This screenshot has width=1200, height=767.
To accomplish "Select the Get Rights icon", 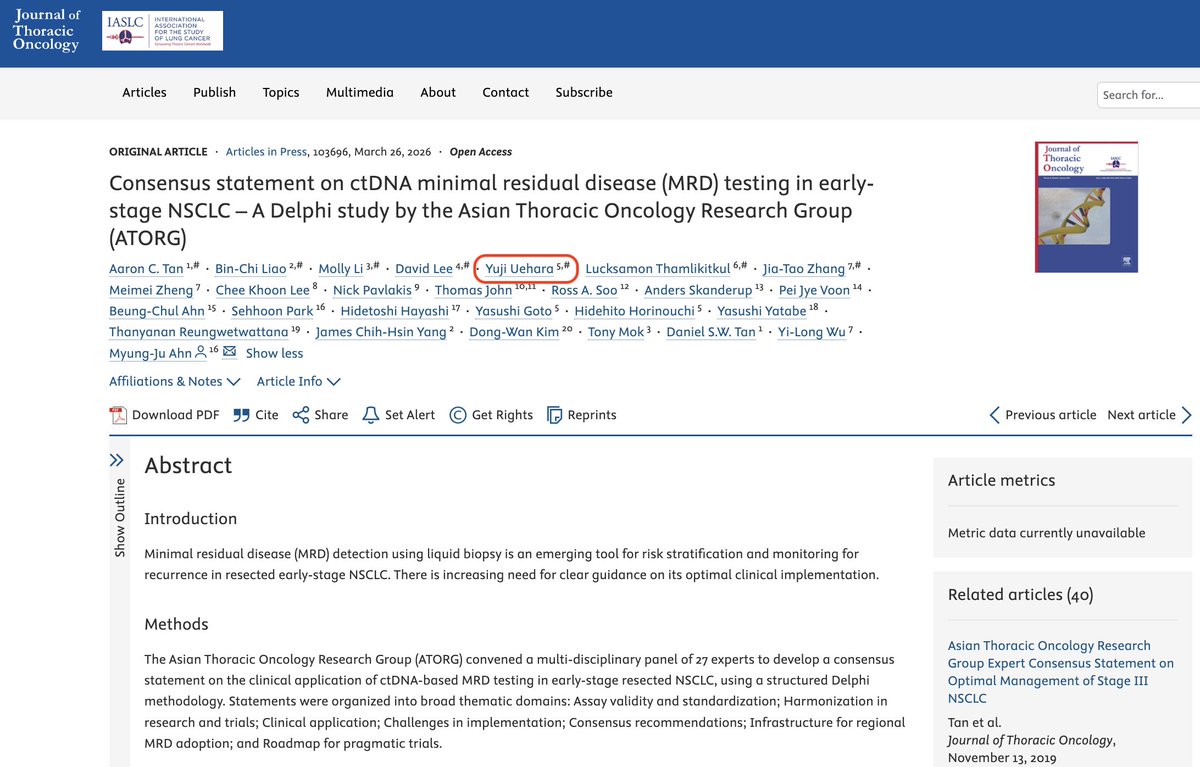I will tap(458, 414).
